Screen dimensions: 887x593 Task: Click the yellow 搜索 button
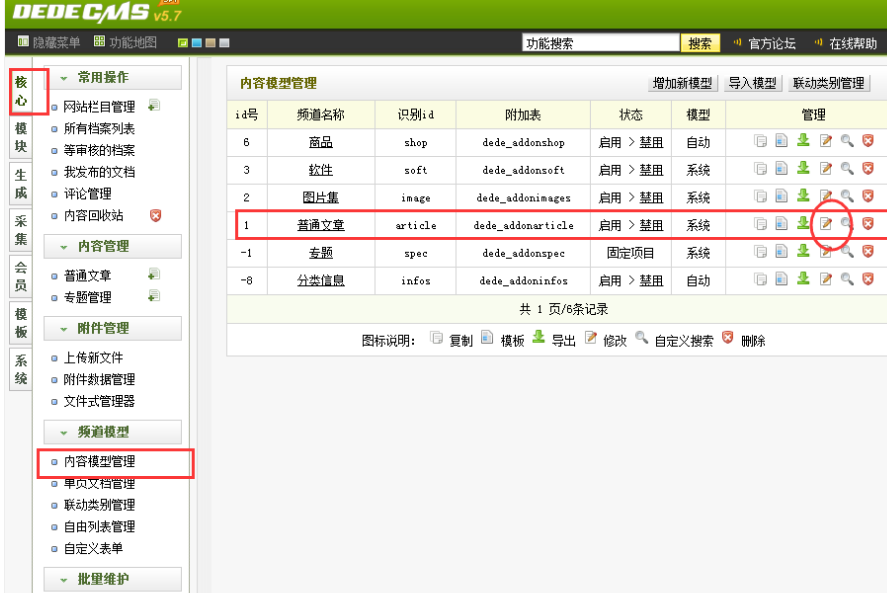[700, 43]
